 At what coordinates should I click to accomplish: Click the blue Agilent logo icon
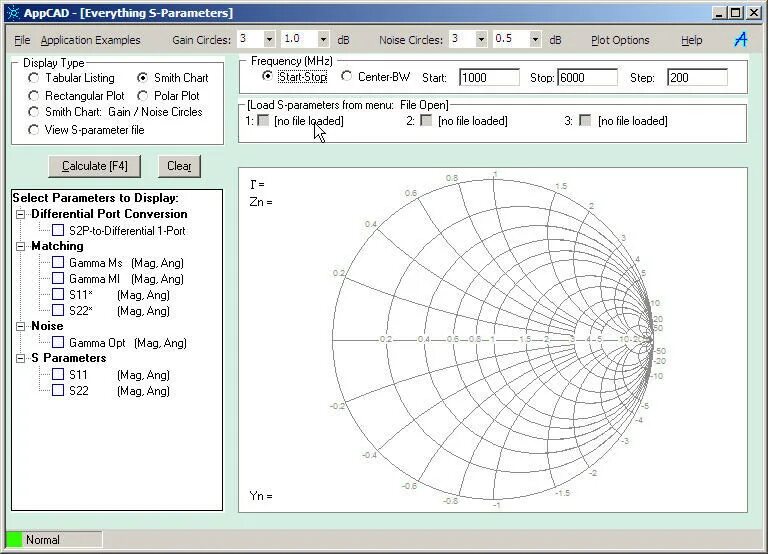click(x=741, y=39)
